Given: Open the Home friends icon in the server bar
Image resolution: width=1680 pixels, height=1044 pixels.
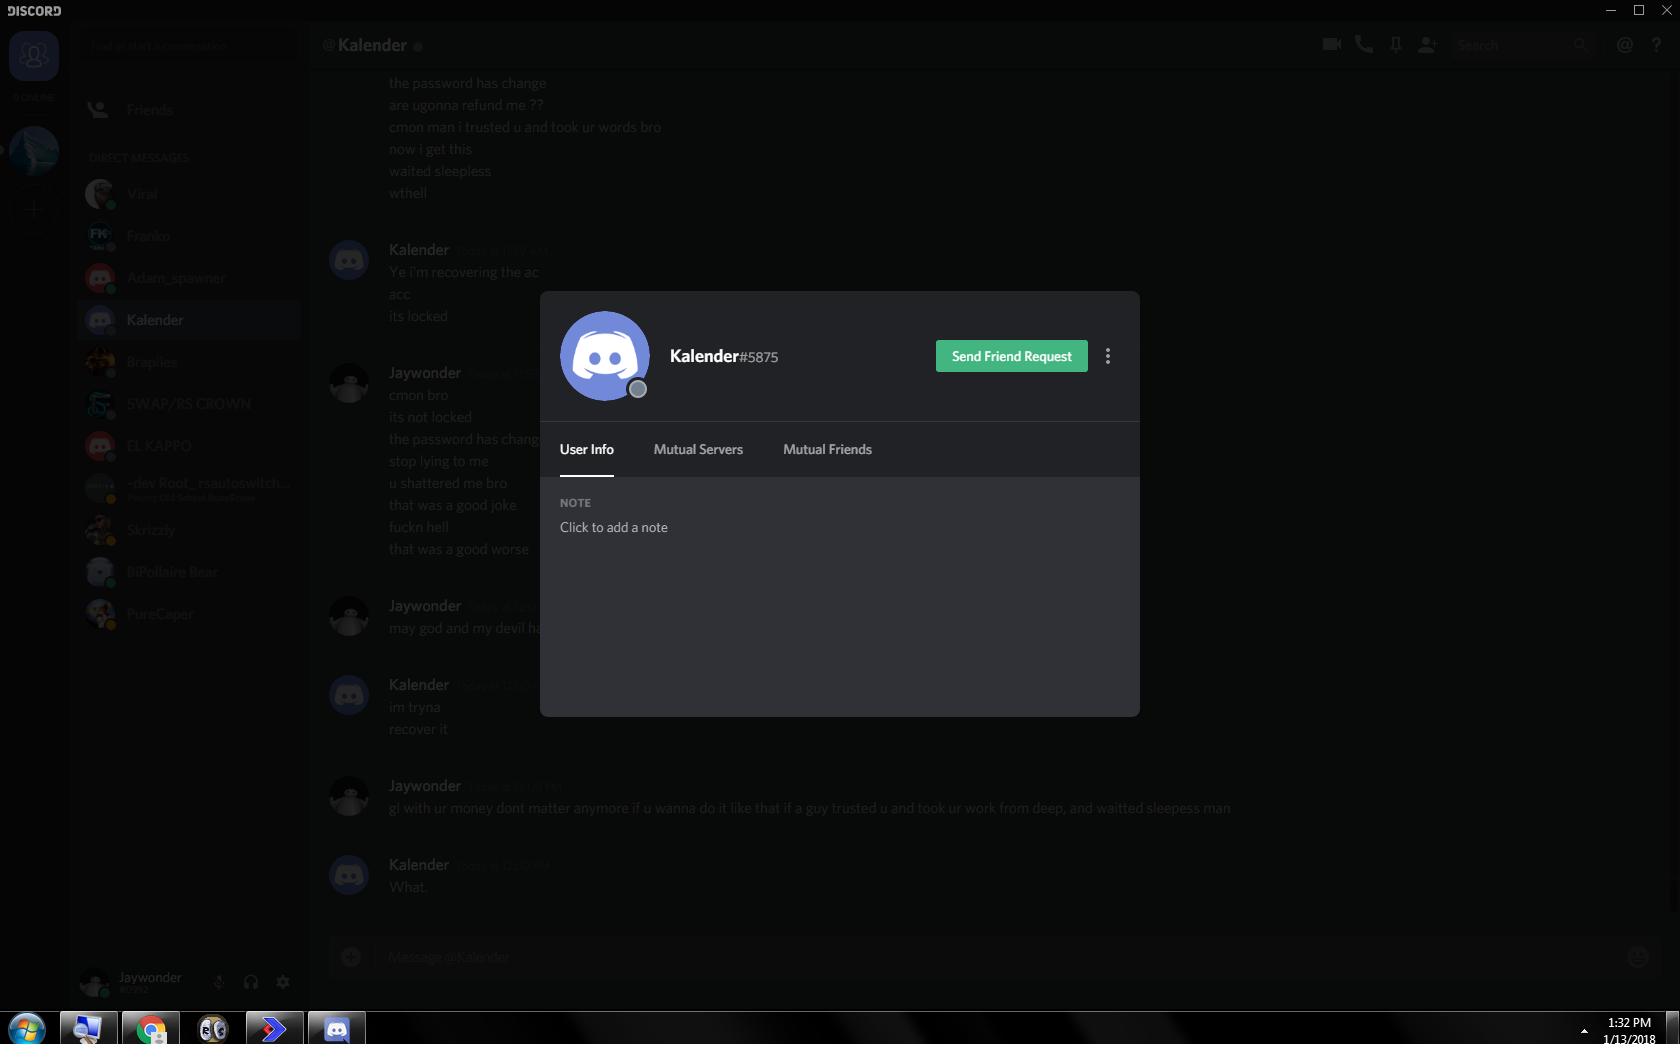Looking at the screenshot, I should pos(34,56).
